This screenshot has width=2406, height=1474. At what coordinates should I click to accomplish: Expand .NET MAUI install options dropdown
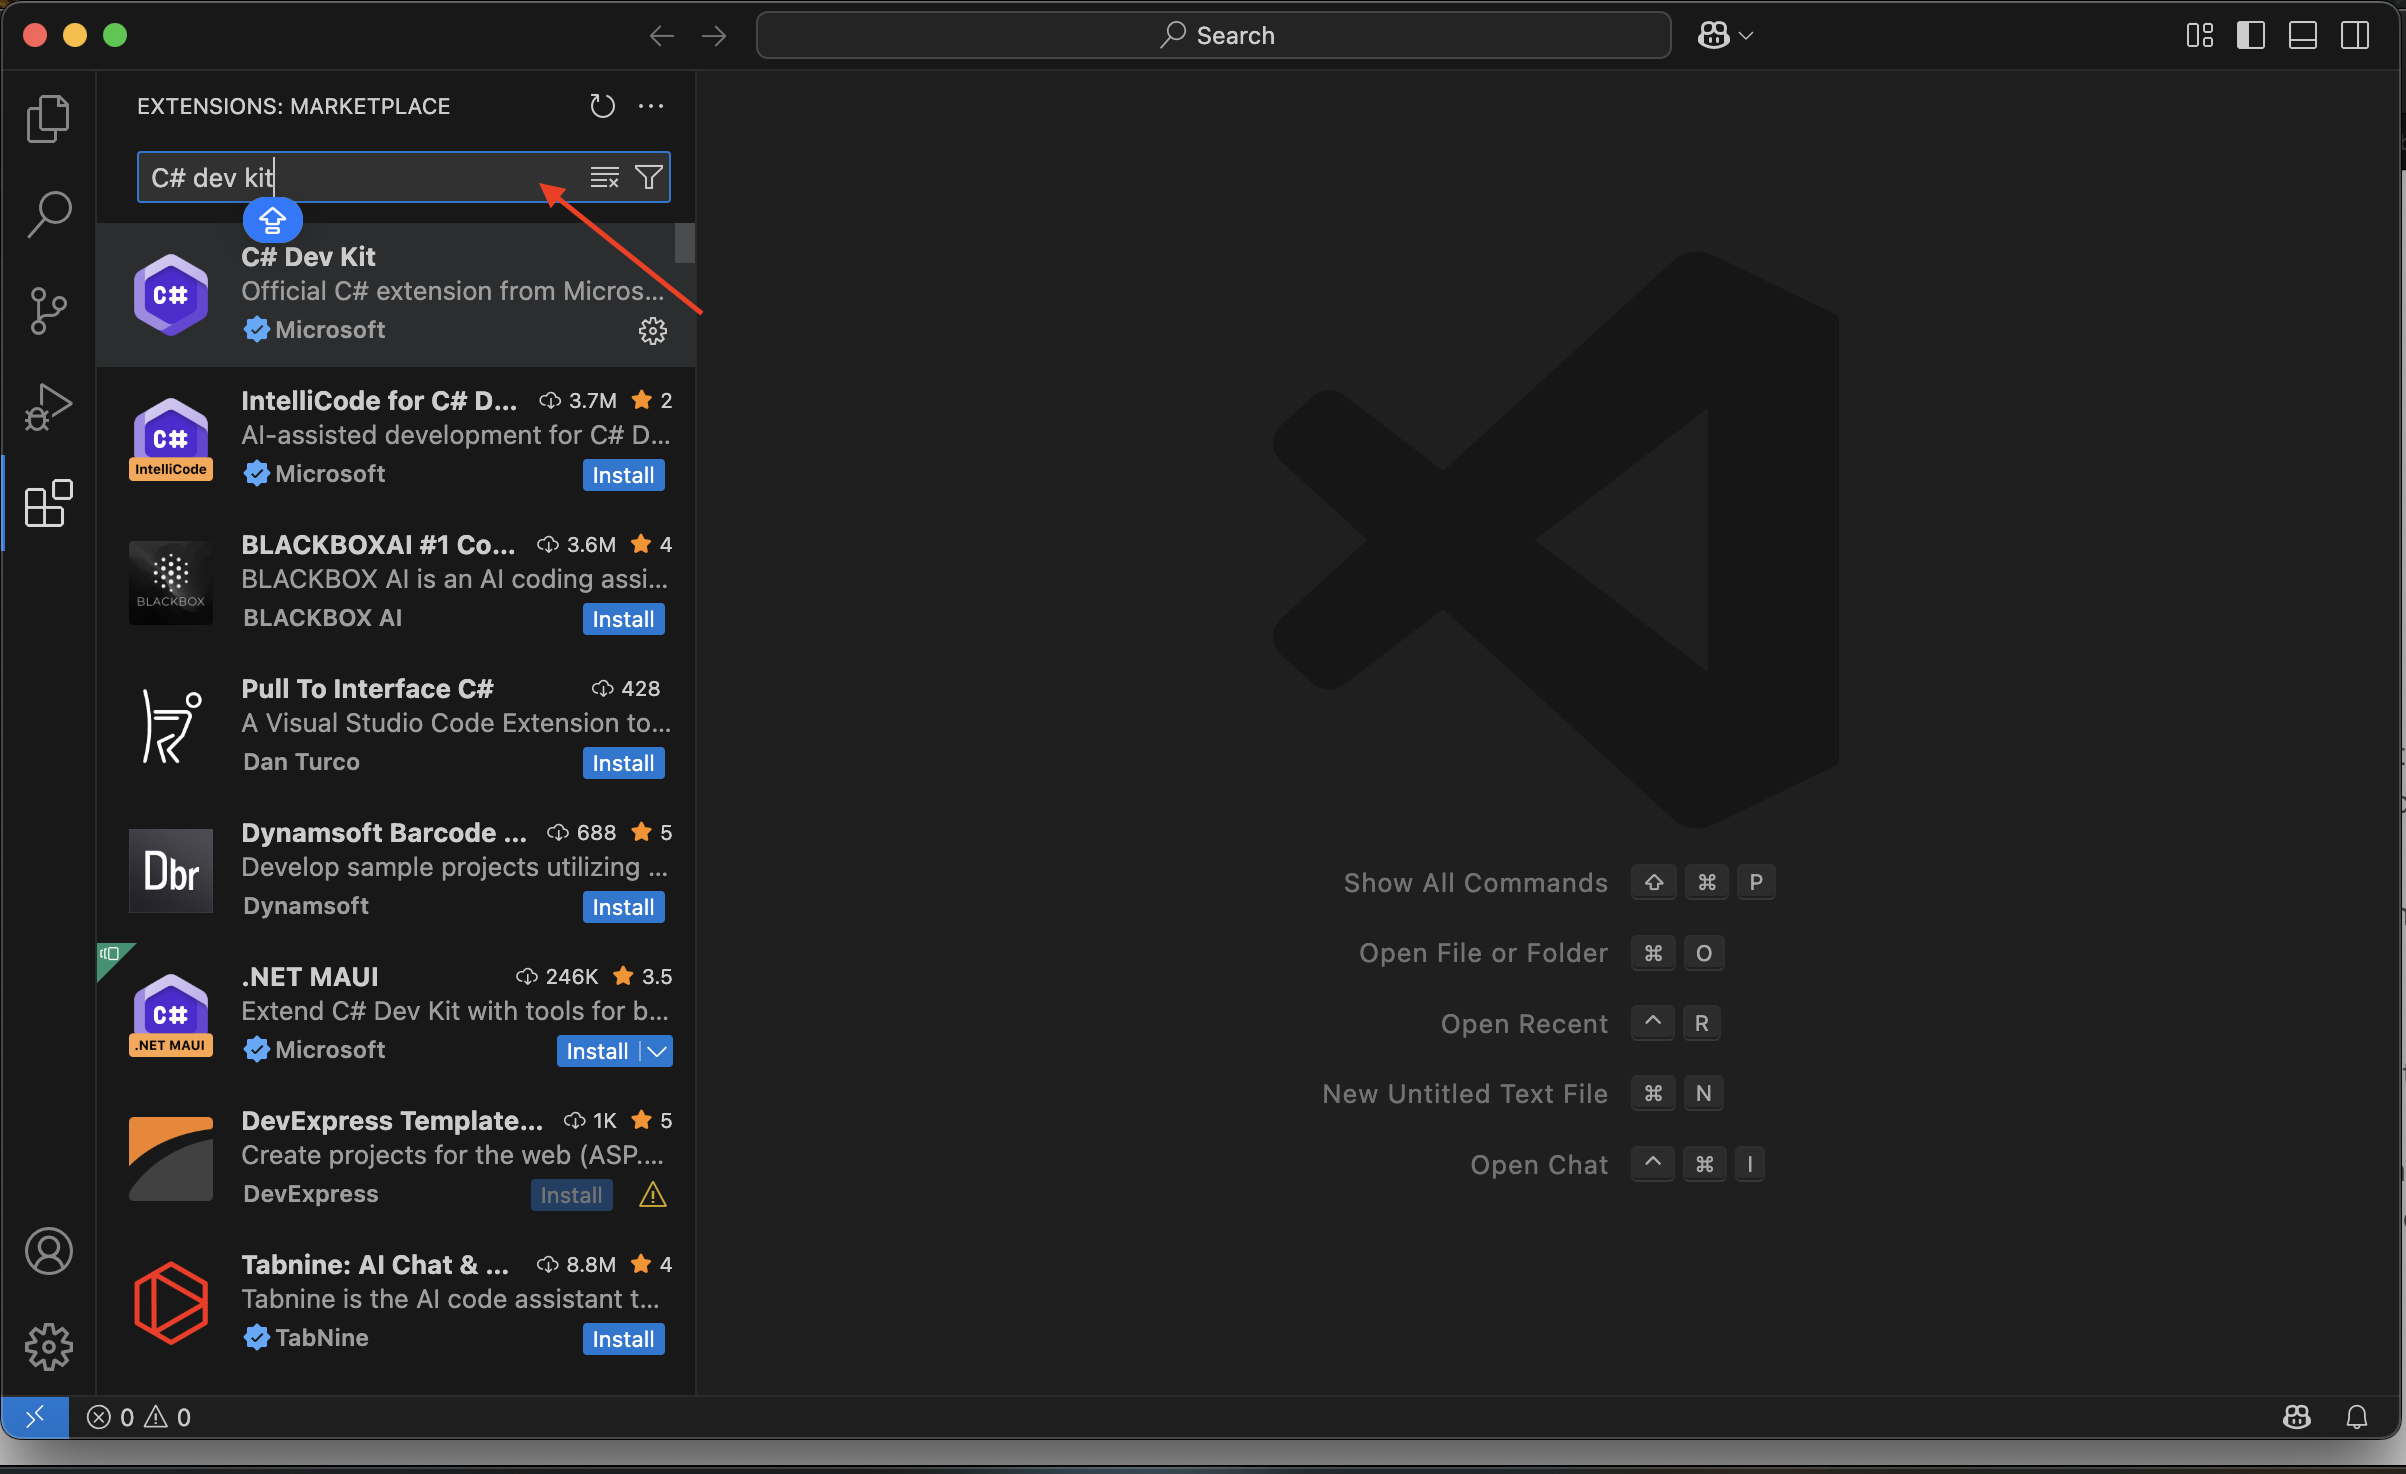tap(657, 1051)
